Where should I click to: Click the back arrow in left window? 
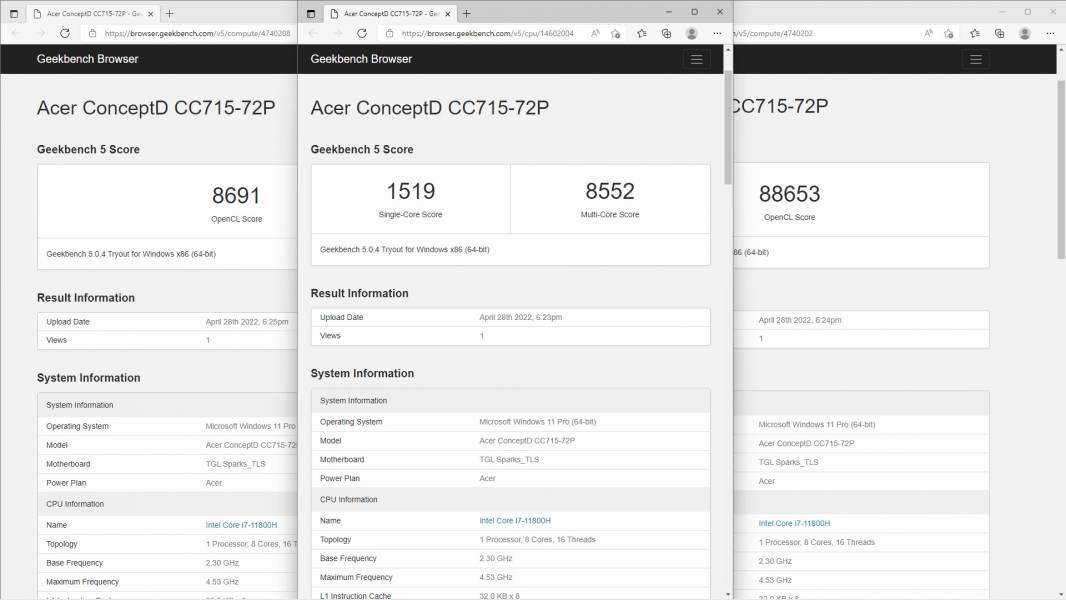click(x=16, y=33)
